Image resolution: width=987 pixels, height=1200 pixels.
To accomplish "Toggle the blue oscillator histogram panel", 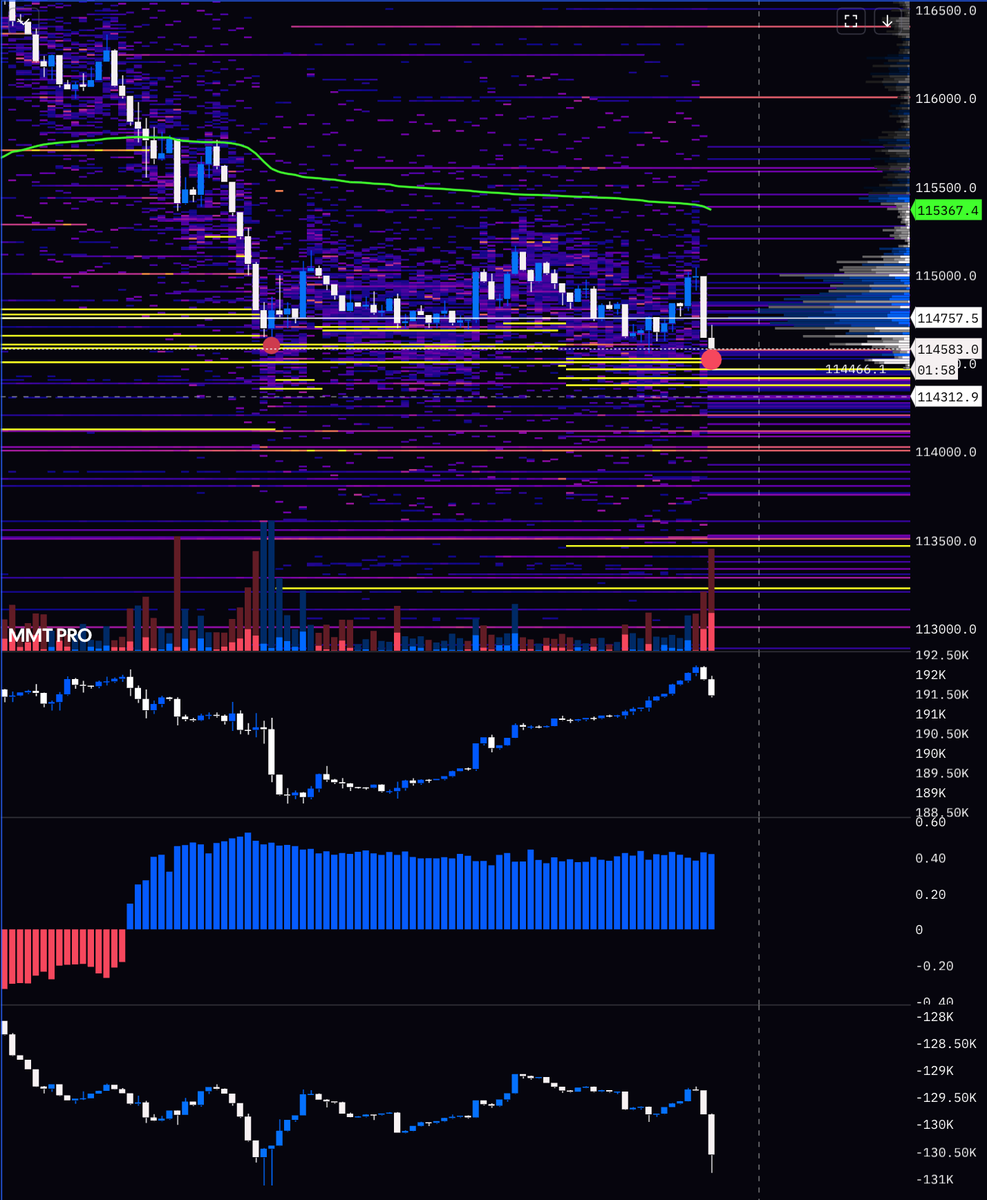I will [400, 880].
